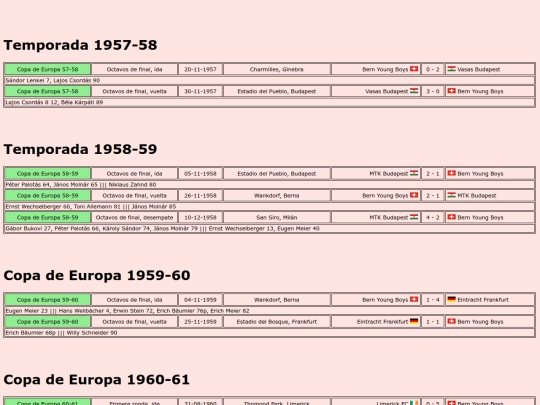540x405 pixels.
Task: Click 'MTK Budapest' home team, 10-12-1958 row
Action: (x=388, y=217)
